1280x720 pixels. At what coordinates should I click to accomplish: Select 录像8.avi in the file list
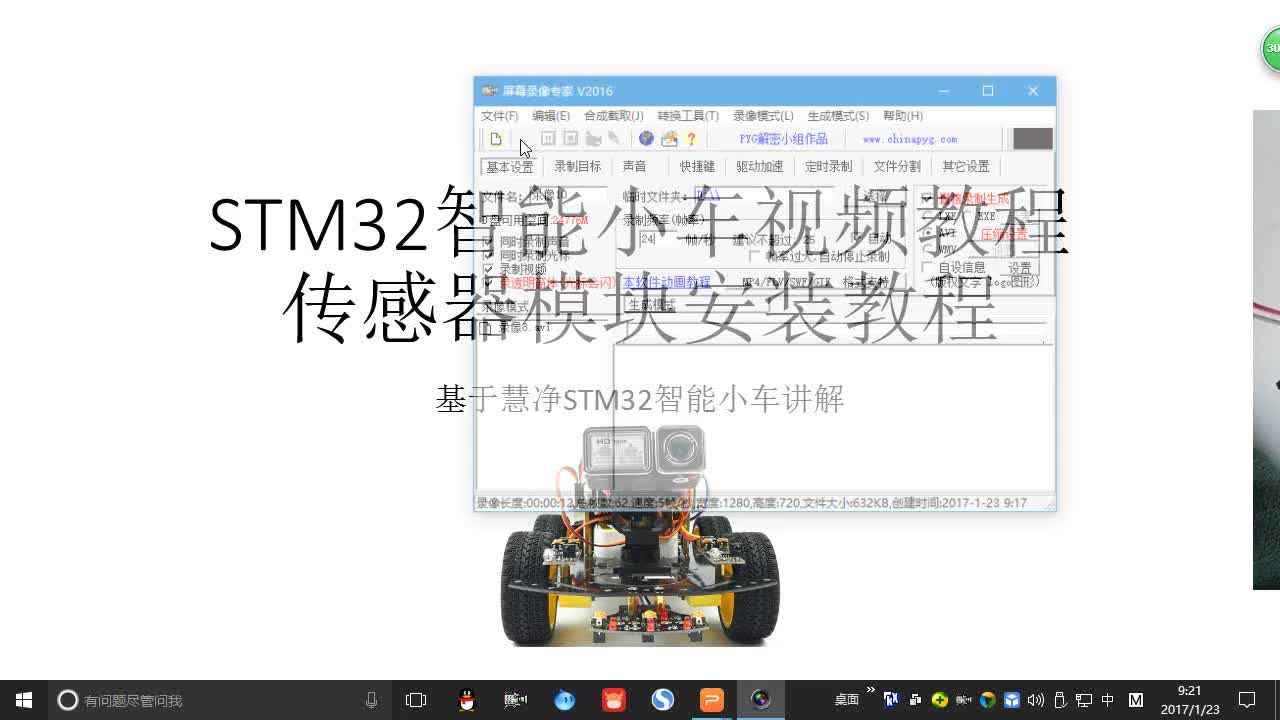(525, 327)
